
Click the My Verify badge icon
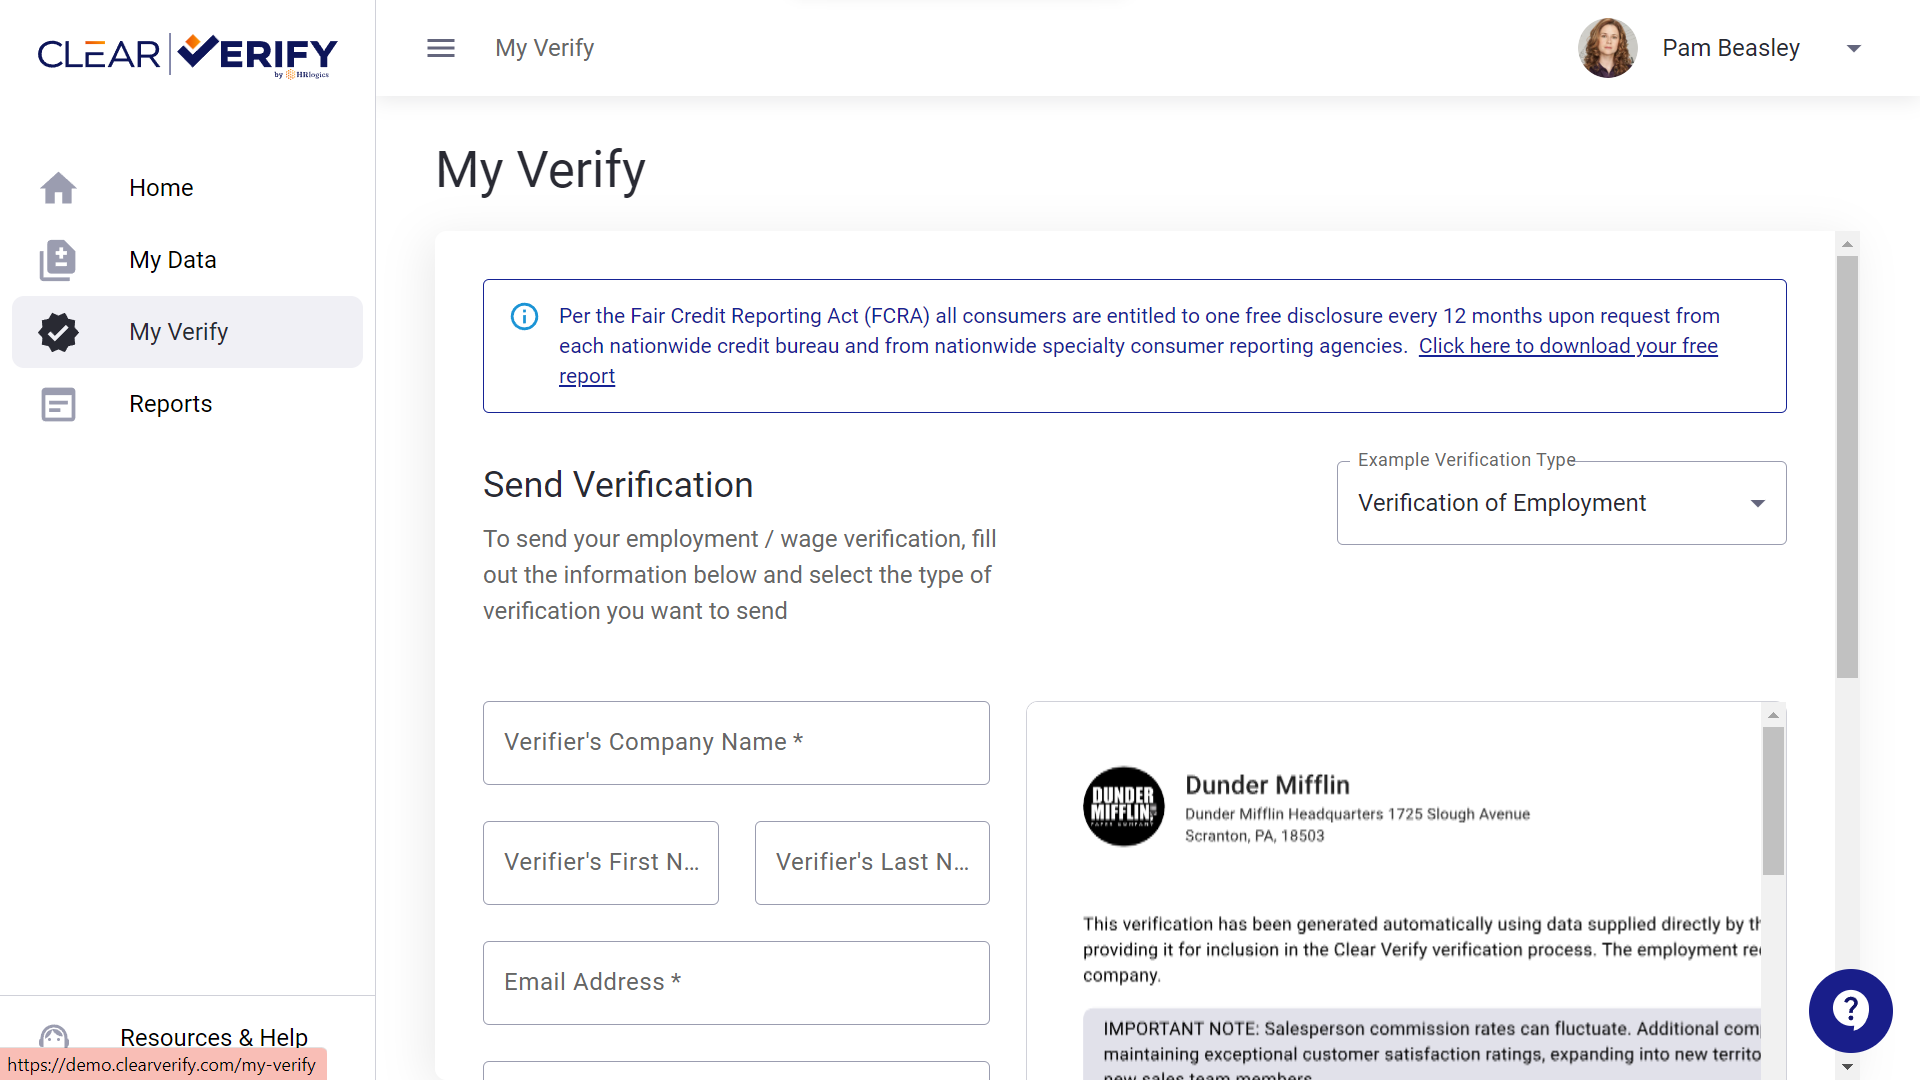58,332
